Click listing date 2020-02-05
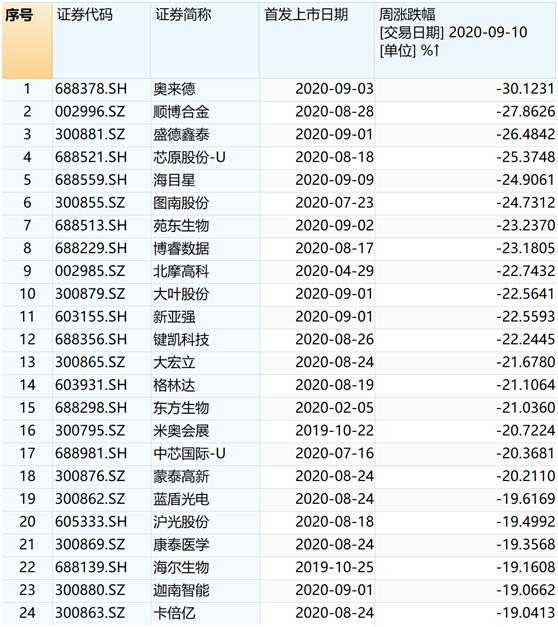558x627 pixels. [334, 408]
